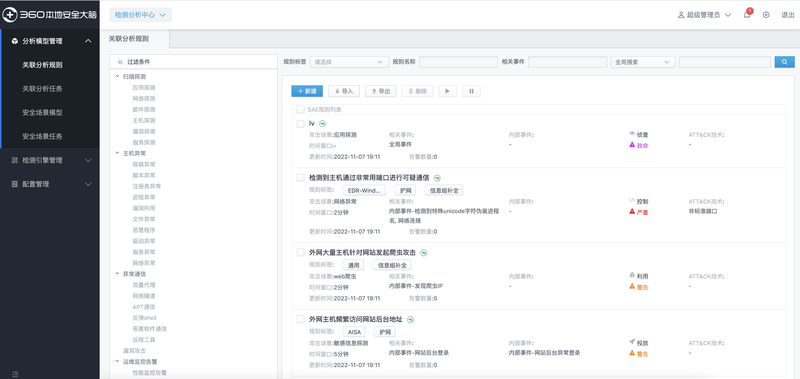
Task: Collapse the 主机异常 tree node
Action: (118, 153)
